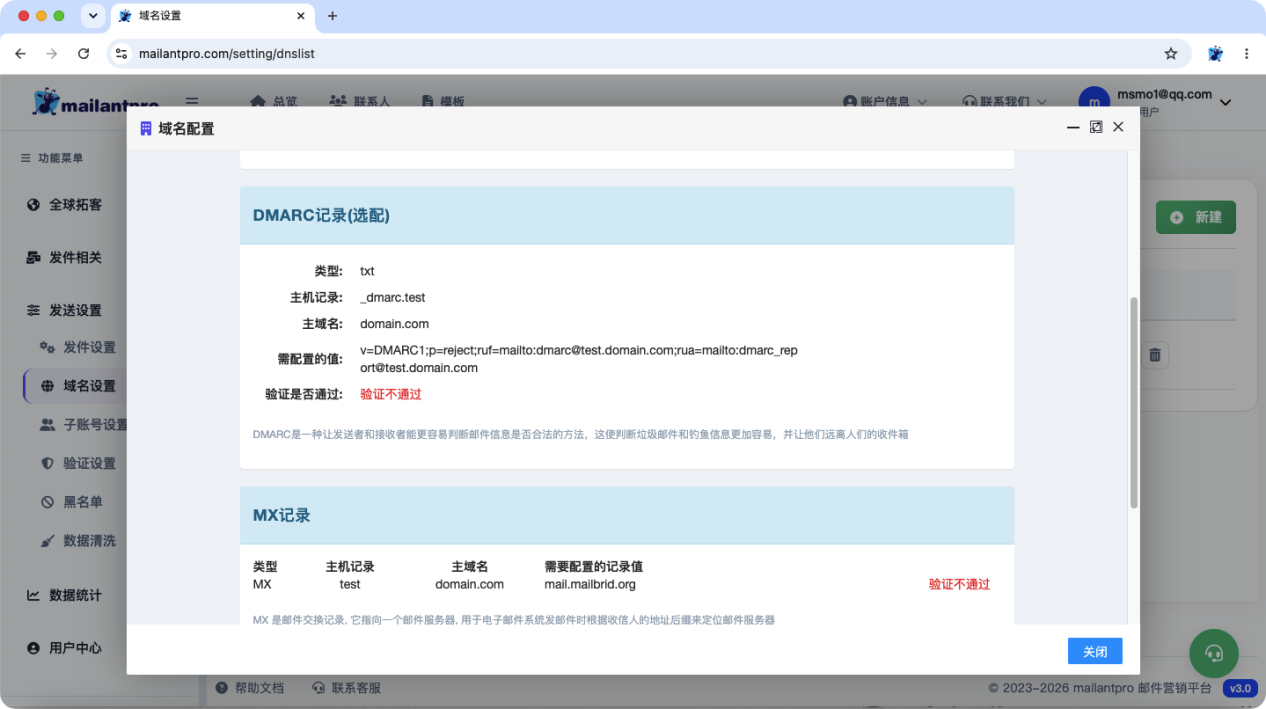Click the mailantpro logo

95,102
